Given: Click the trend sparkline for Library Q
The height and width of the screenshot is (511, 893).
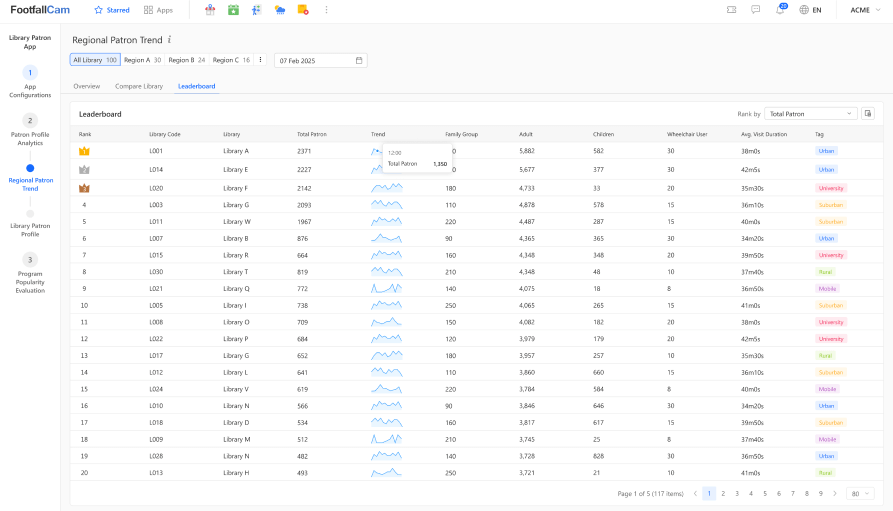Looking at the screenshot, I should pyautogui.click(x=387, y=288).
